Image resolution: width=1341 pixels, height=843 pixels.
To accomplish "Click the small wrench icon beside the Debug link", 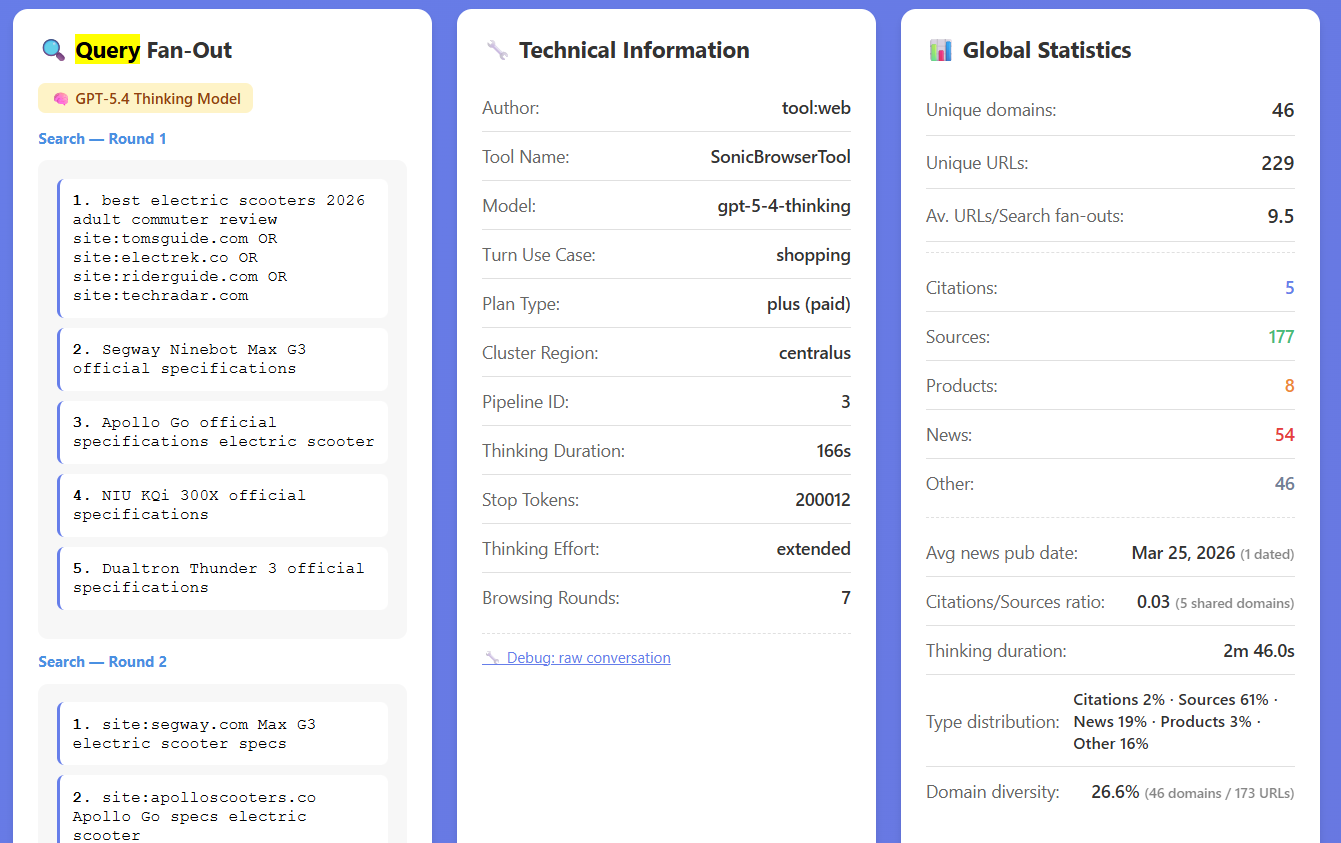I will [492, 657].
